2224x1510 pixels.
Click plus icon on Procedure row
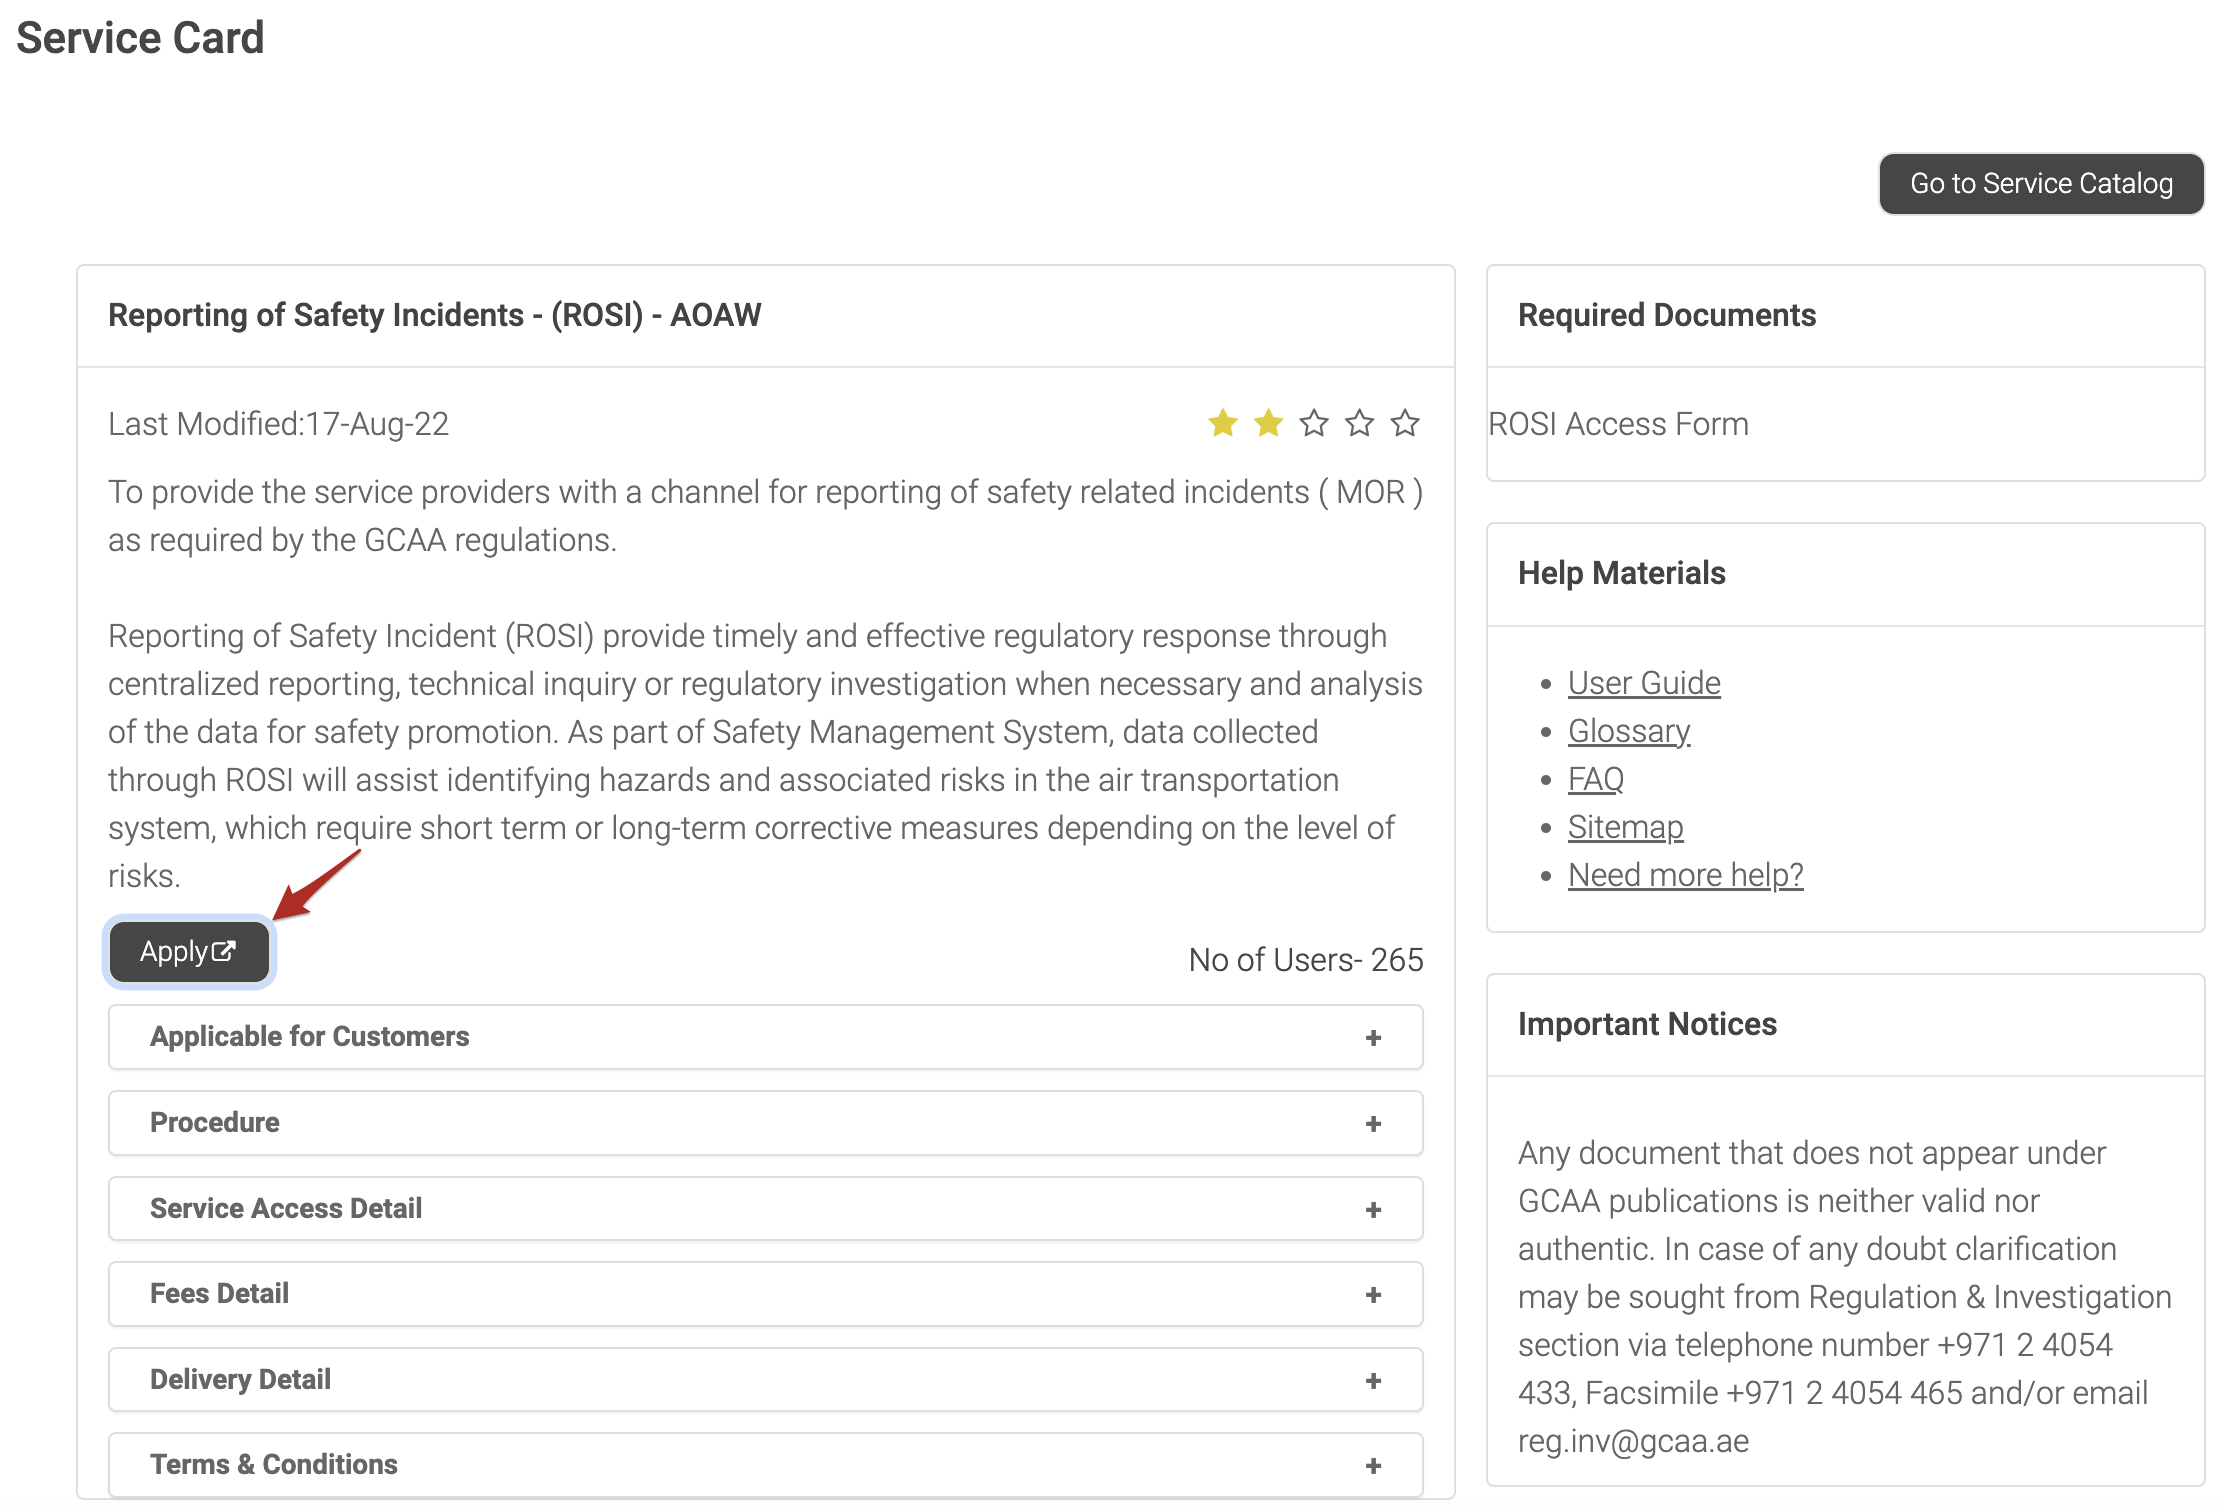(1373, 1124)
